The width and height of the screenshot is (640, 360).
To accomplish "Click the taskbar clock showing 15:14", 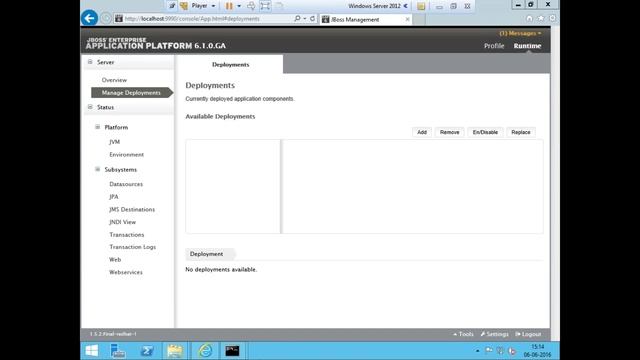I will coord(538,351).
